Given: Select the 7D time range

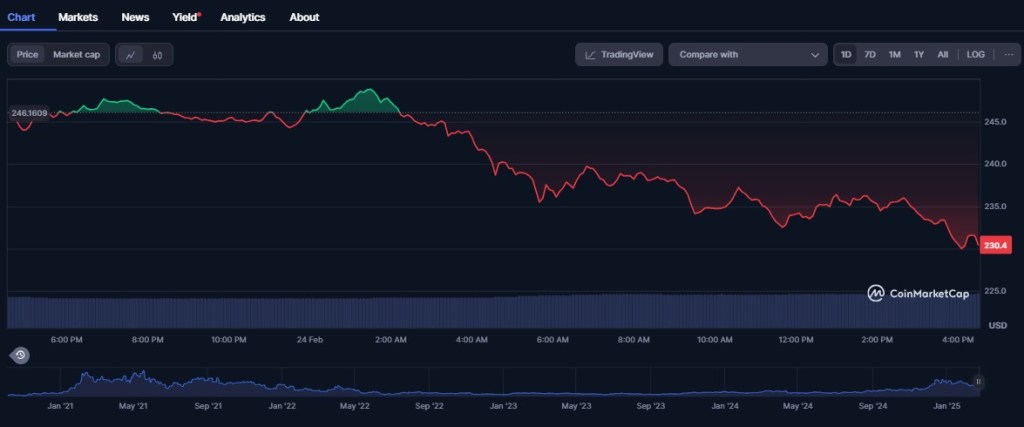Looking at the screenshot, I should pyautogui.click(x=870, y=55).
